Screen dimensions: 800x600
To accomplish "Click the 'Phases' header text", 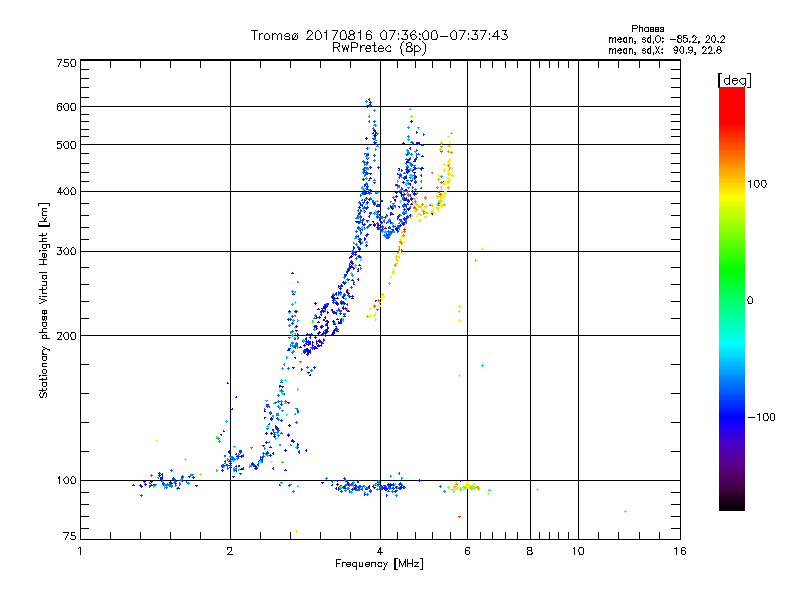I will 647,29.
